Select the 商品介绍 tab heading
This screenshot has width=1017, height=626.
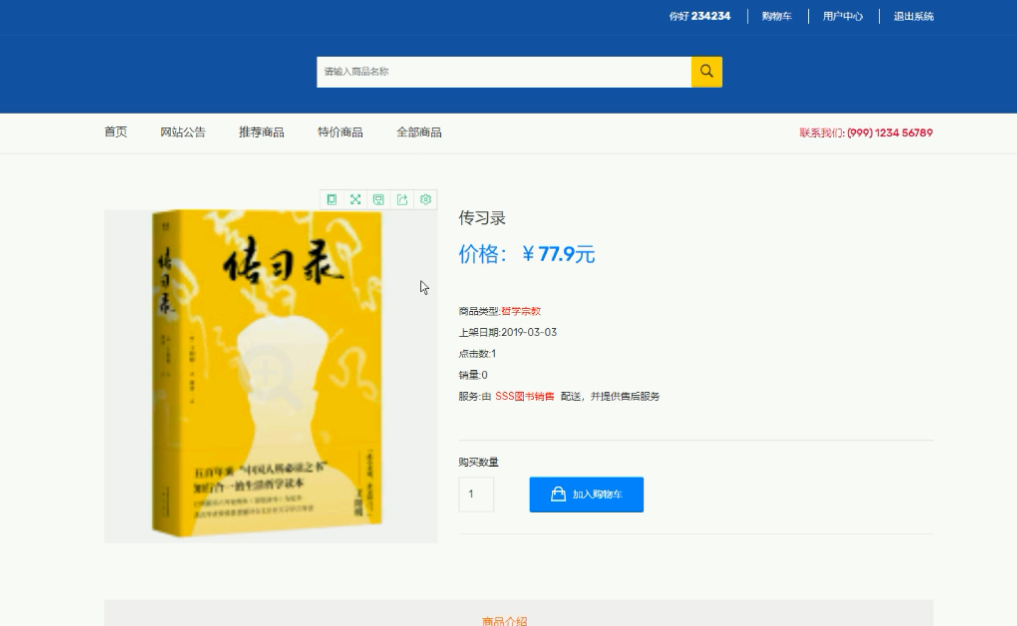tap(505, 621)
